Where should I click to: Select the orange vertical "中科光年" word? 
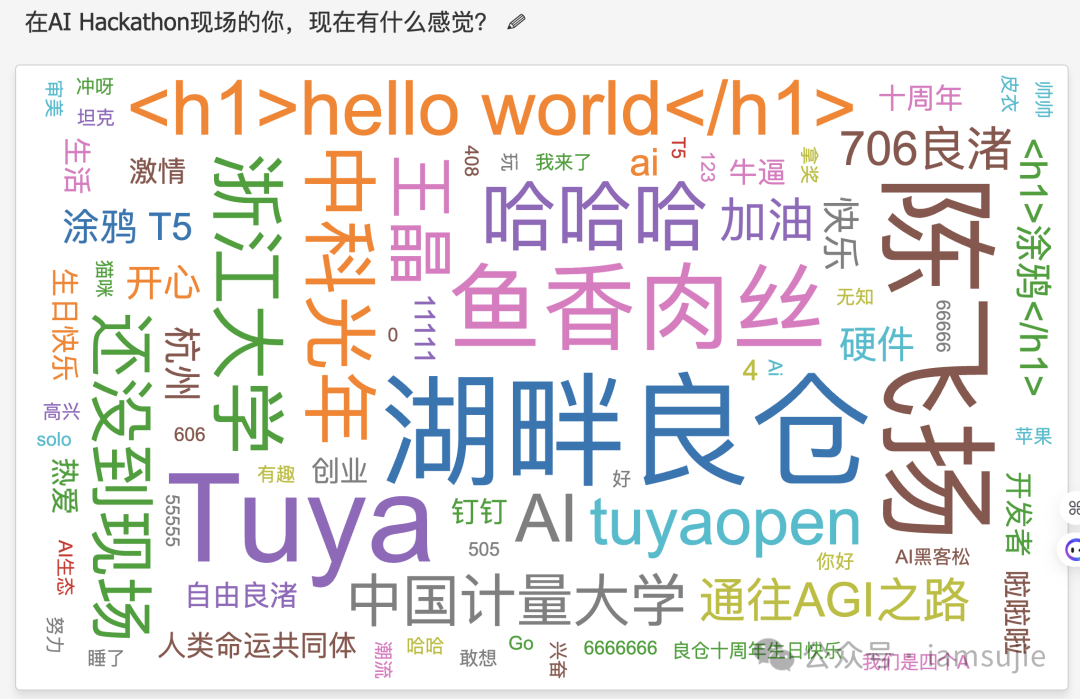[x=340, y=295]
